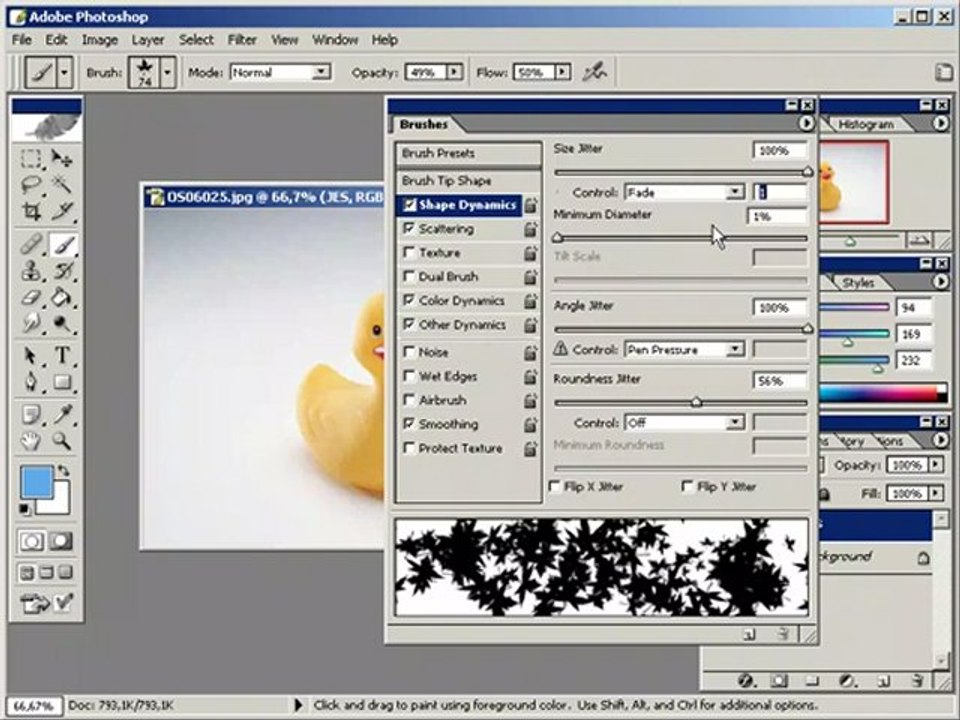Open the tool preset picker arrow
The width and height of the screenshot is (960, 720).
[64, 72]
